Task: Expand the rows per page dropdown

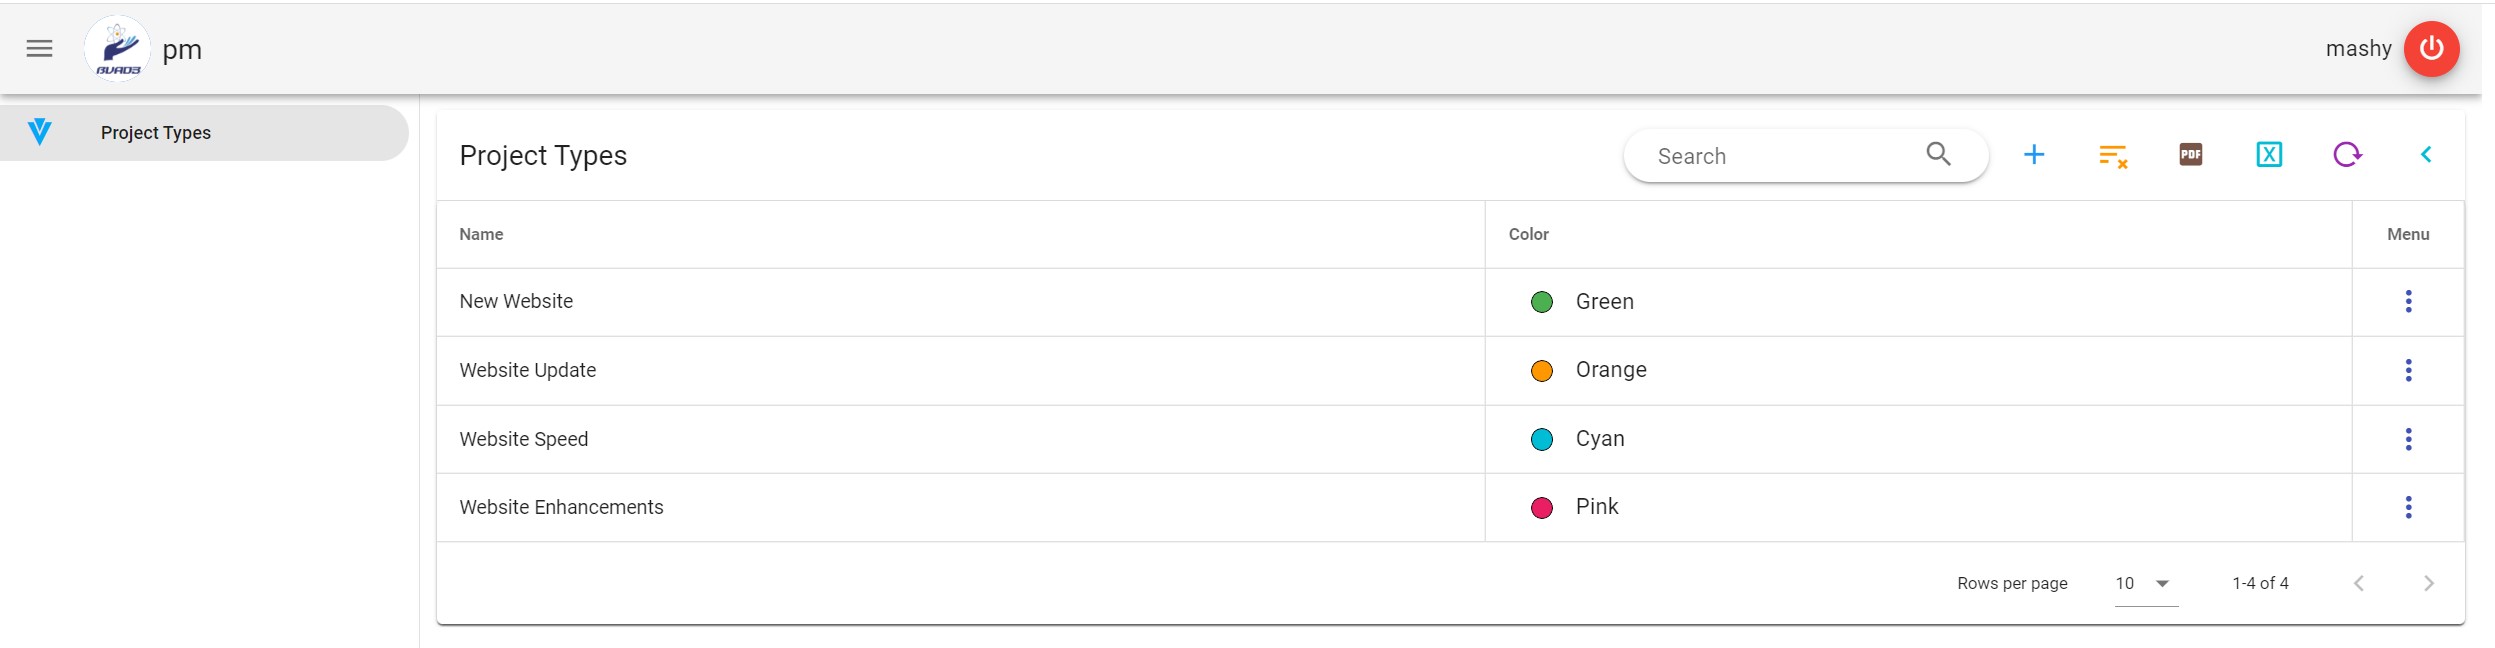Action: click(x=2146, y=583)
